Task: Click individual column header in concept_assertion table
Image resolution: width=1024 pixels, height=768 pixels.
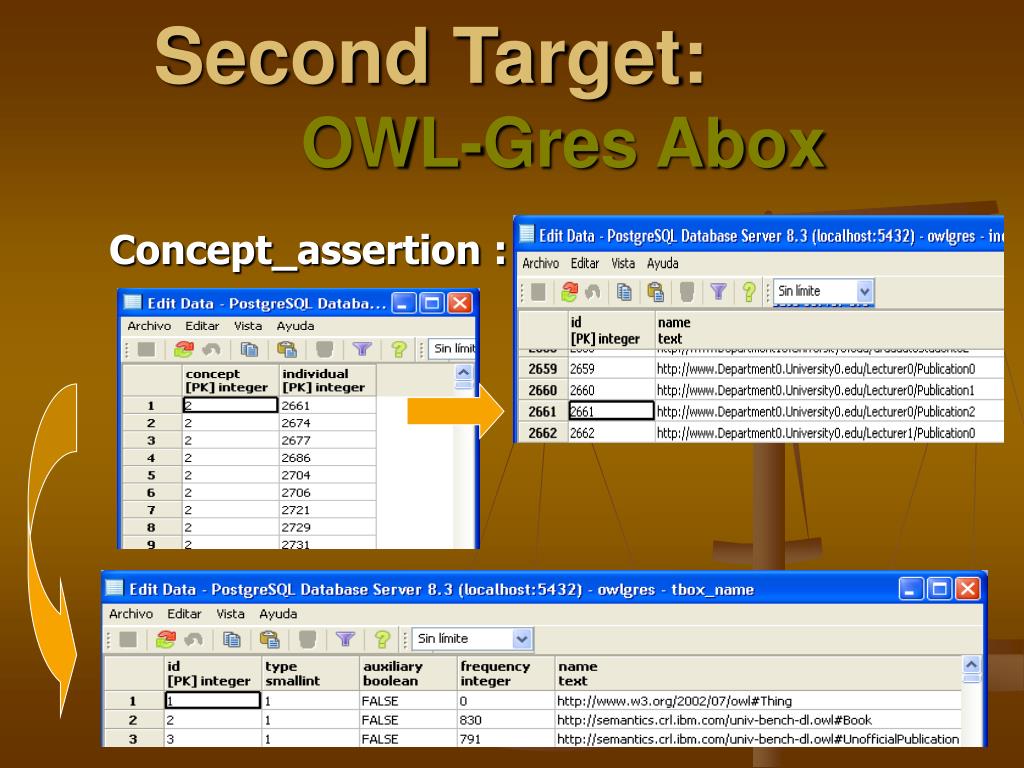Action: 327,381
